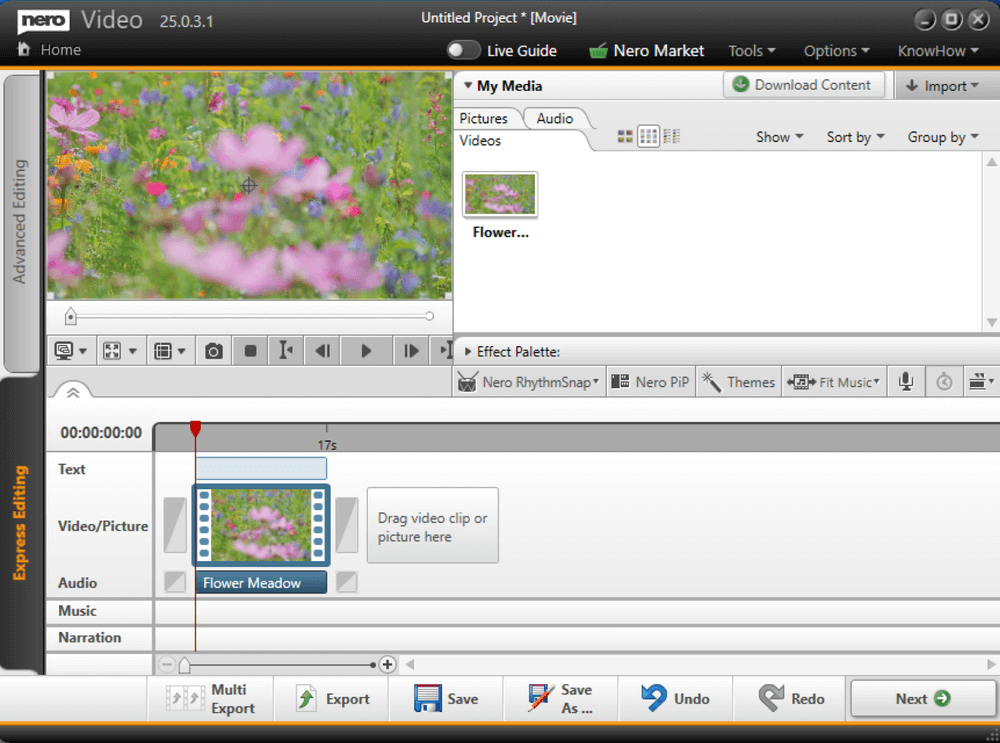Click the timeline left scroll arrow
Screen dimensions: 1000x743
409,665
